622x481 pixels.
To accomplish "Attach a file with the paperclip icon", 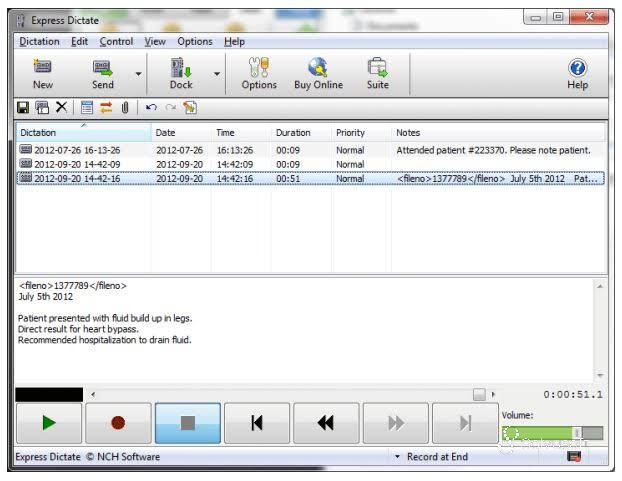I will tap(125, 107).
